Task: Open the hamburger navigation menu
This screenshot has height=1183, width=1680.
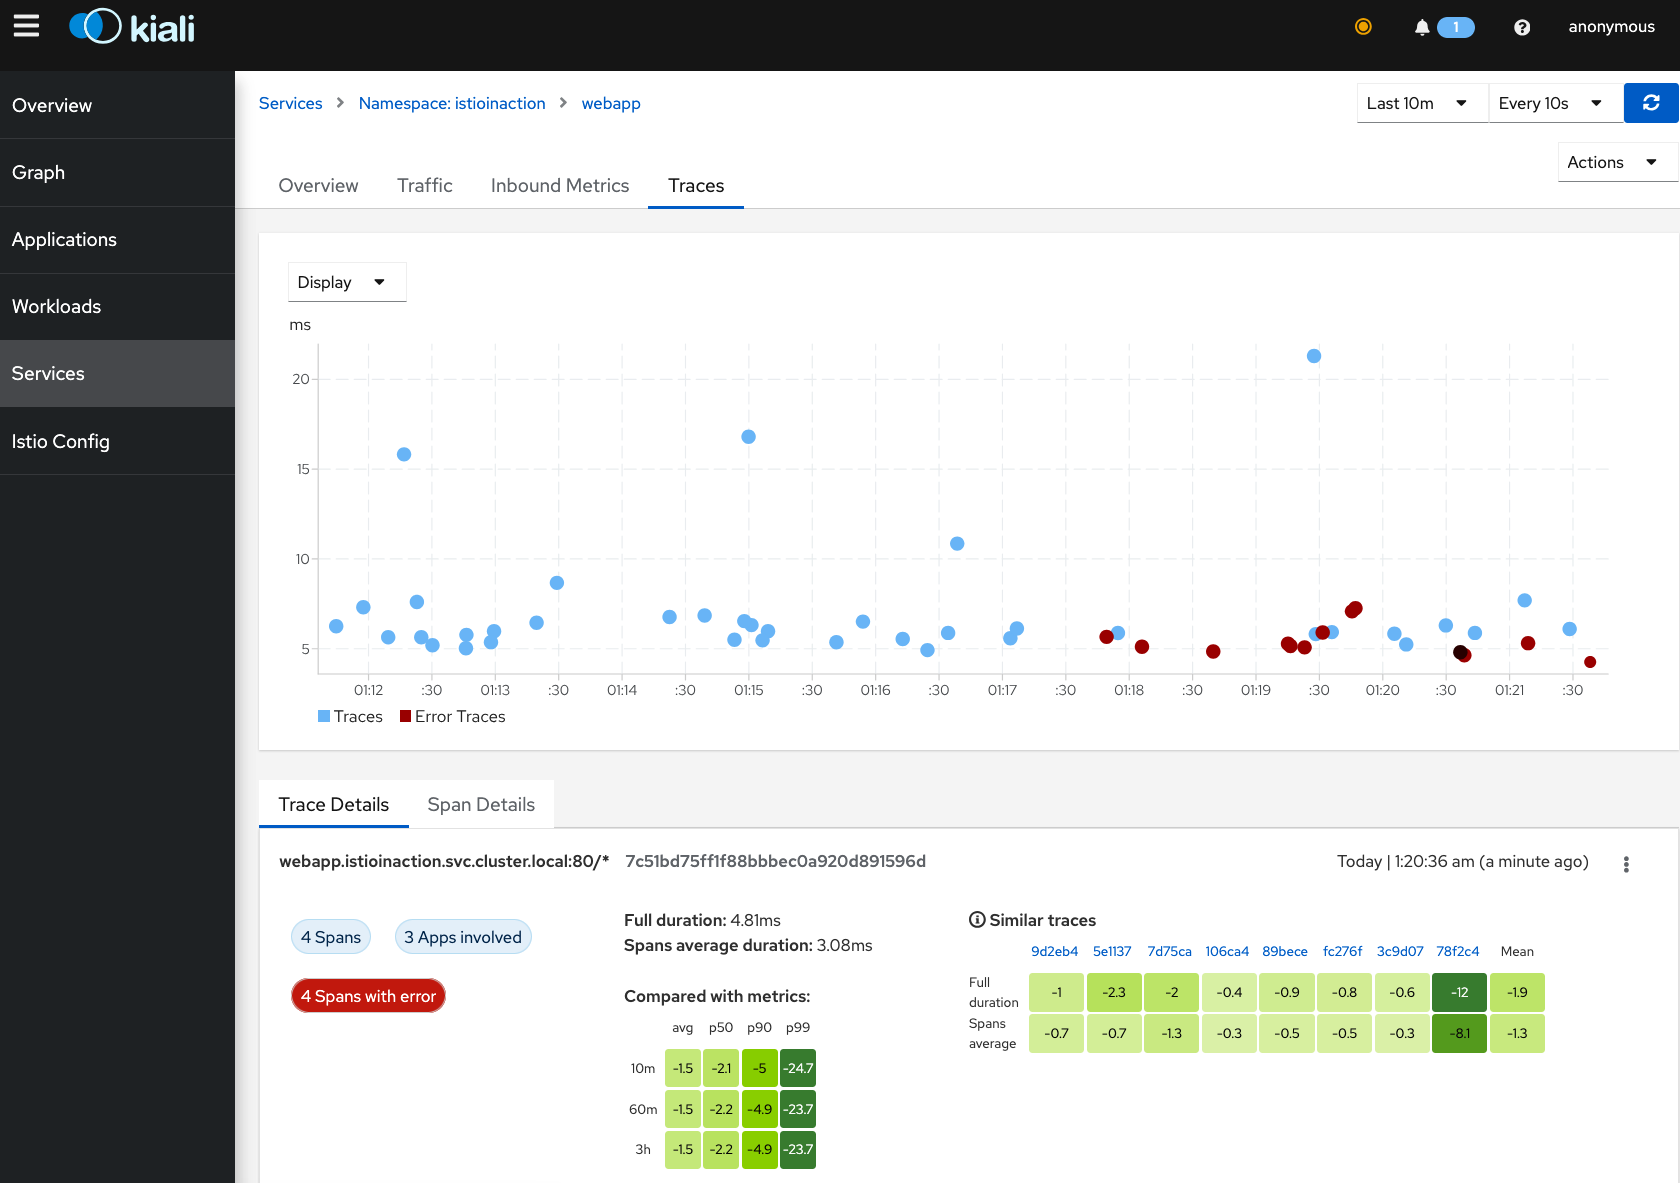Action: (27, 26)
